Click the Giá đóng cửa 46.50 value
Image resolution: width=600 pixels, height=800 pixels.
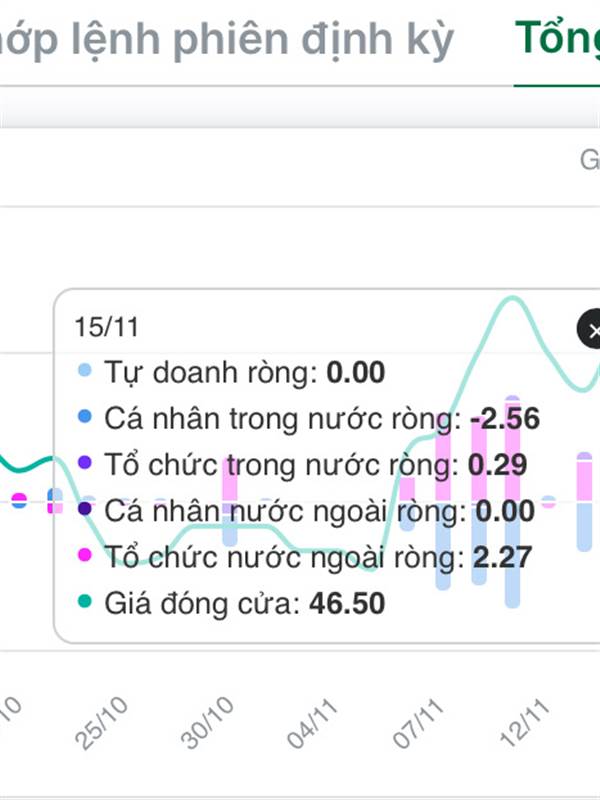tap(347, 603)
